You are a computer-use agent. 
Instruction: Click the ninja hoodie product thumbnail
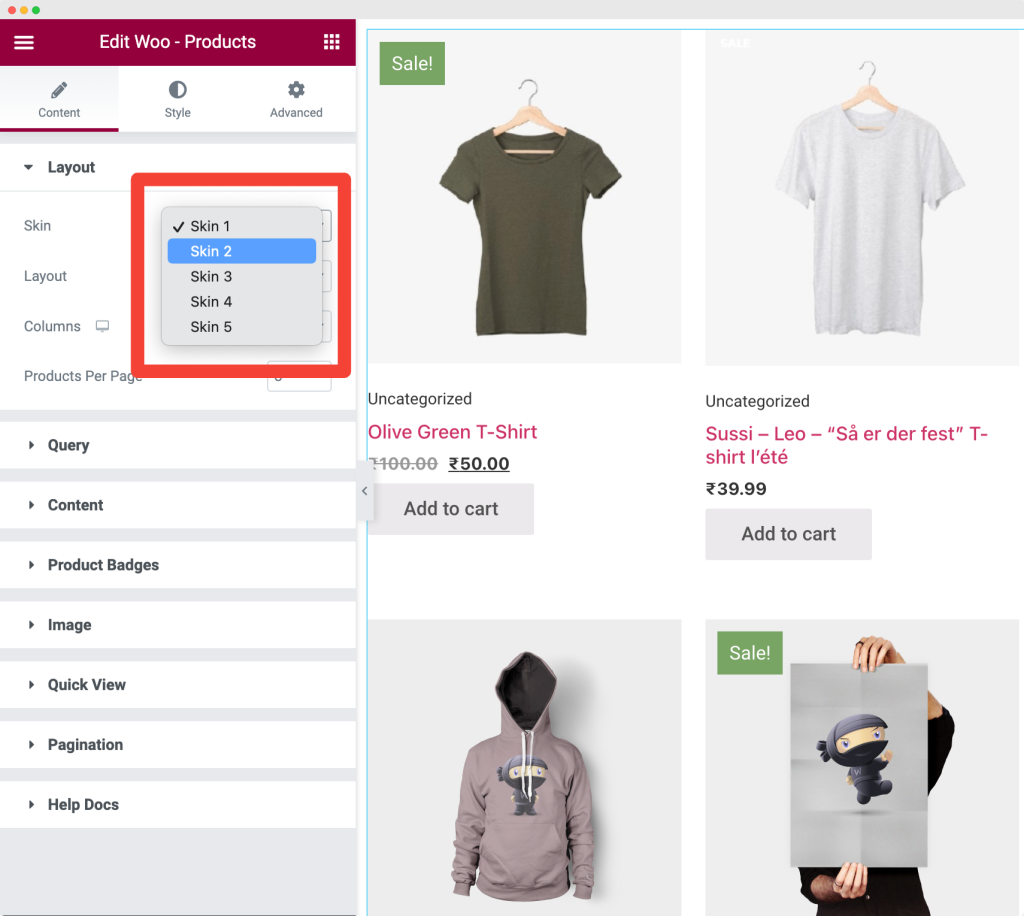[524, 768]
